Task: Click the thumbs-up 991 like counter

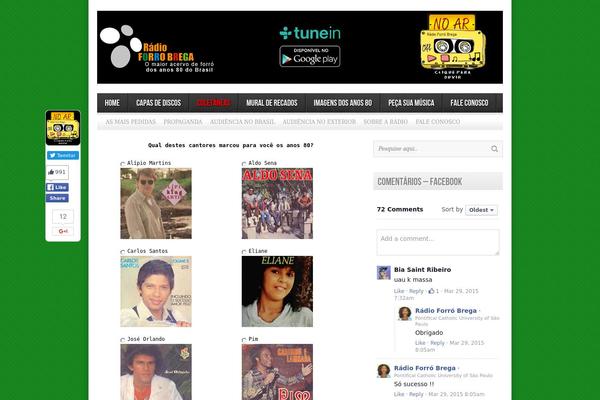Action: click(57, 172)
